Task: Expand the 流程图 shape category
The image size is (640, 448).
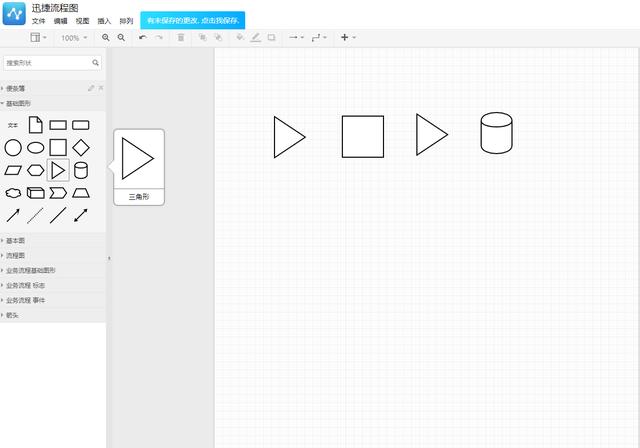Action: click(17, 255)
